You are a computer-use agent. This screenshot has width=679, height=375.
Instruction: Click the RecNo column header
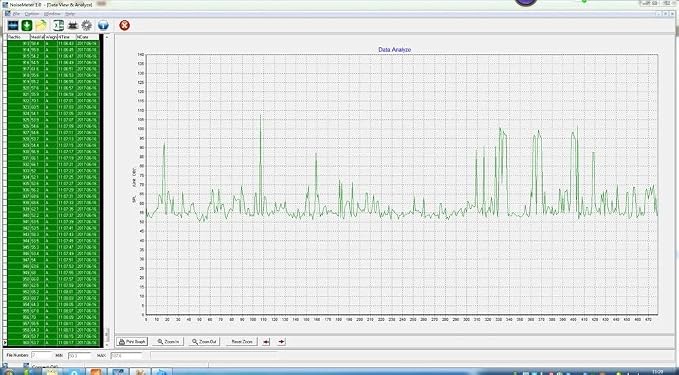click(x=19, y=37)
